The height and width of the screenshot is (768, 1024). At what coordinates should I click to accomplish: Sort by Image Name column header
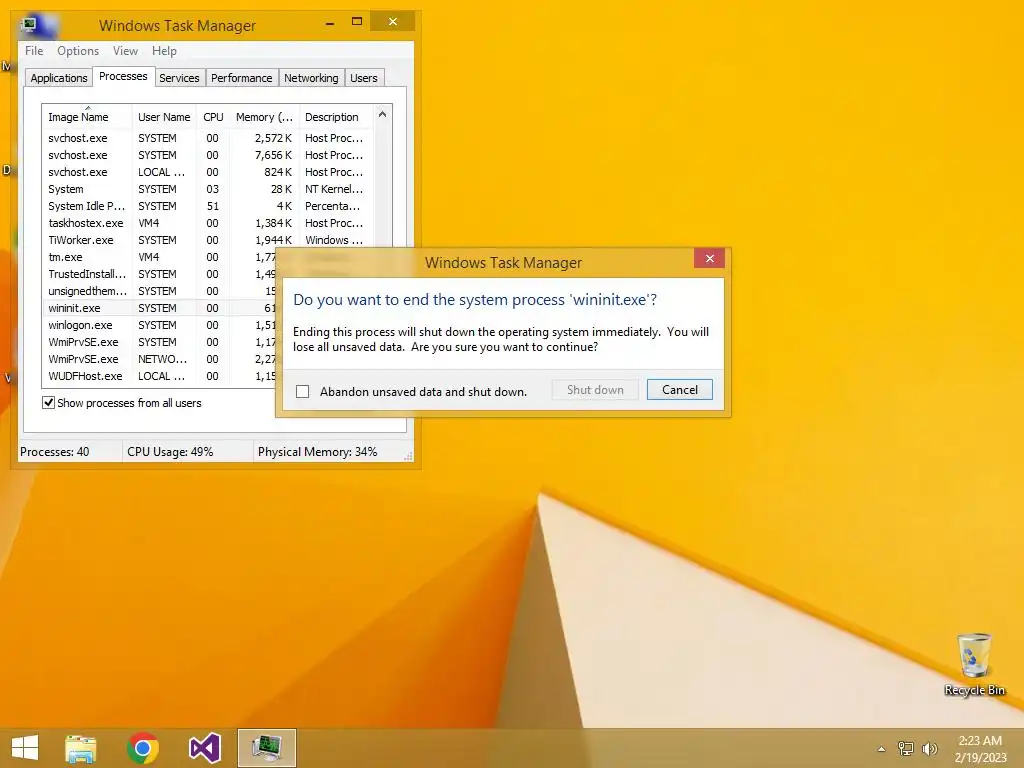tap(86, 117)
